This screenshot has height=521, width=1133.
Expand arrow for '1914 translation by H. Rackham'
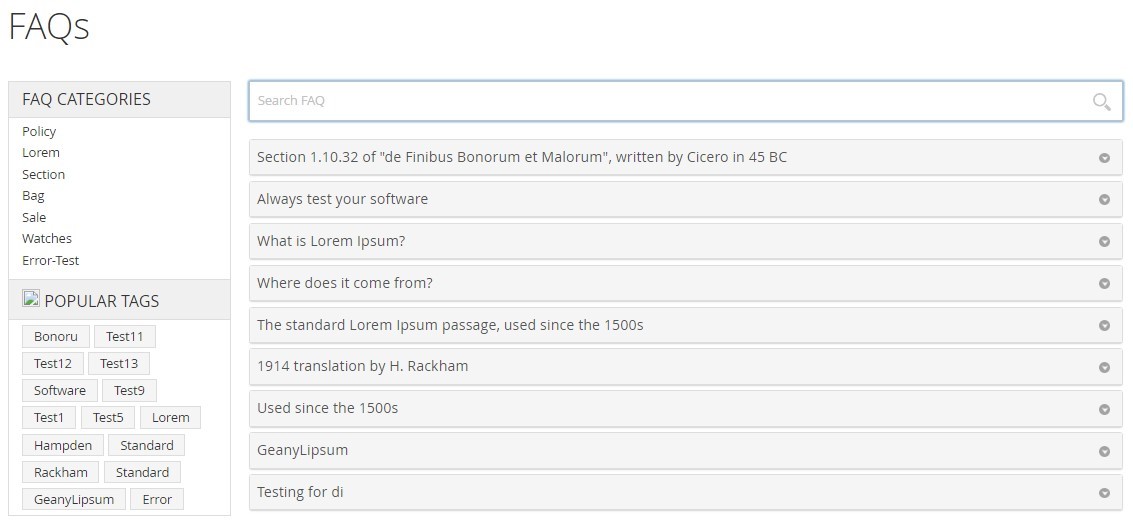click(1104, 367)
